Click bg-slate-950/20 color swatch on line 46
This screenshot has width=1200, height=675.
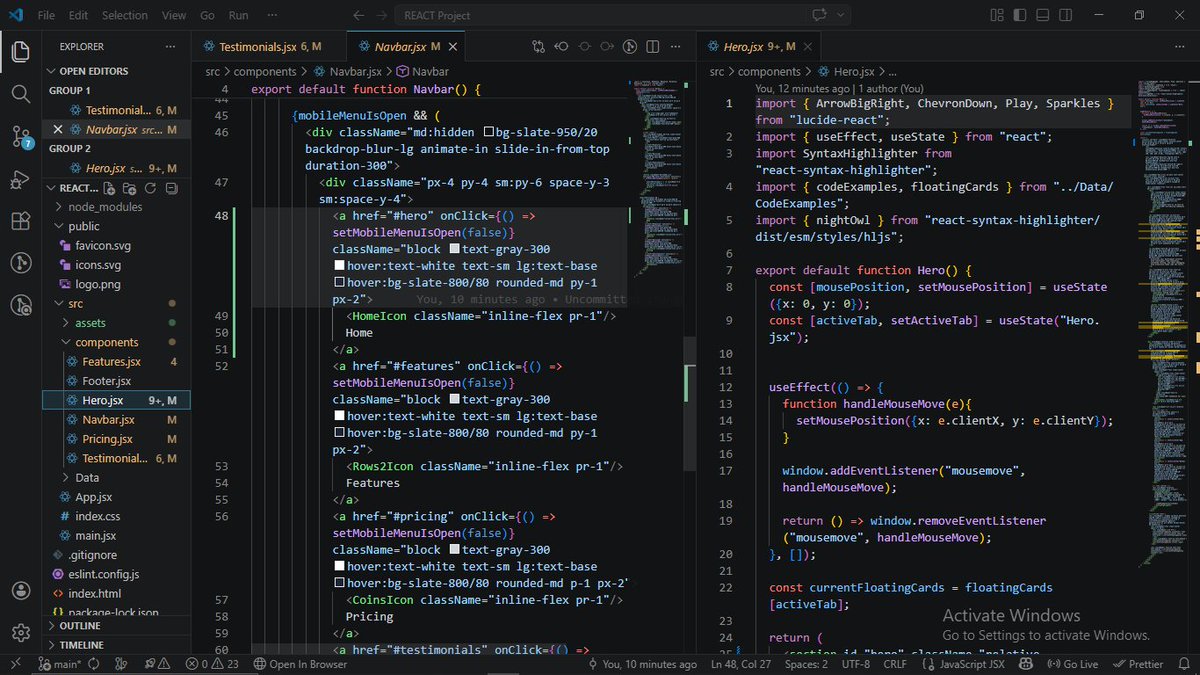point(489,132)
